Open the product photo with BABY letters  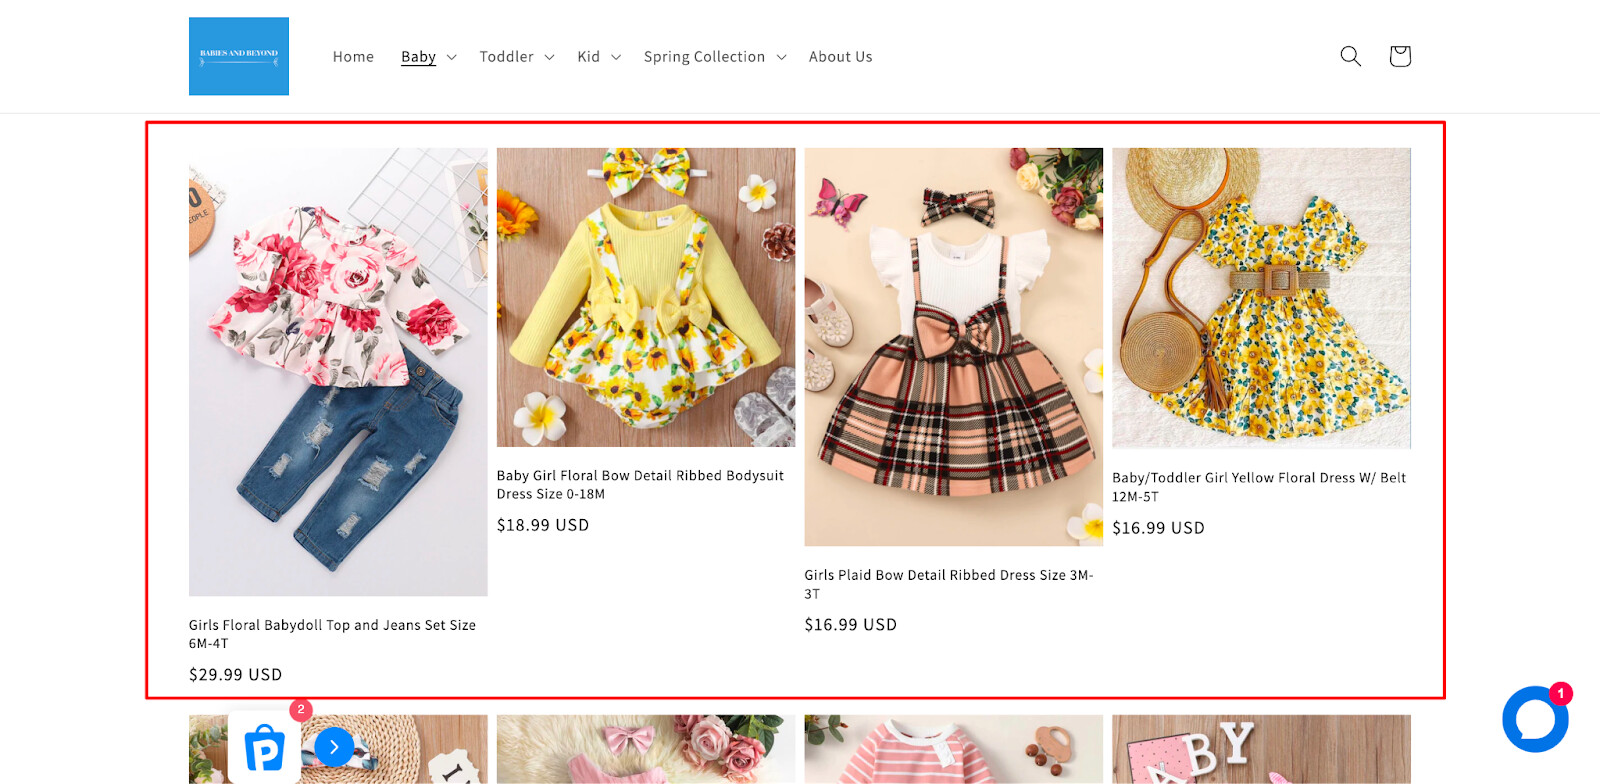click(1262, 749)
